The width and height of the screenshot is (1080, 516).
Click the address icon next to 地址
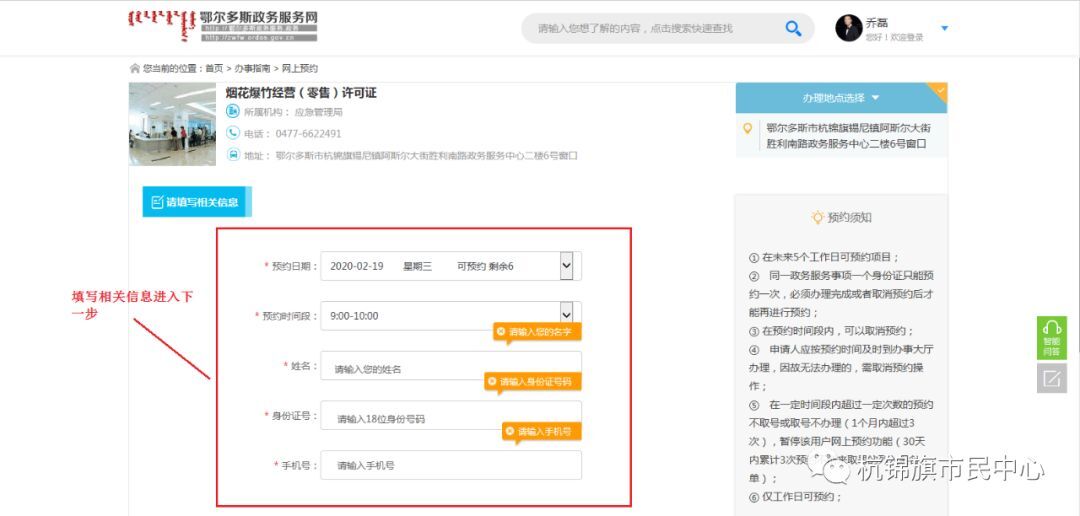[x=233, y=155]
